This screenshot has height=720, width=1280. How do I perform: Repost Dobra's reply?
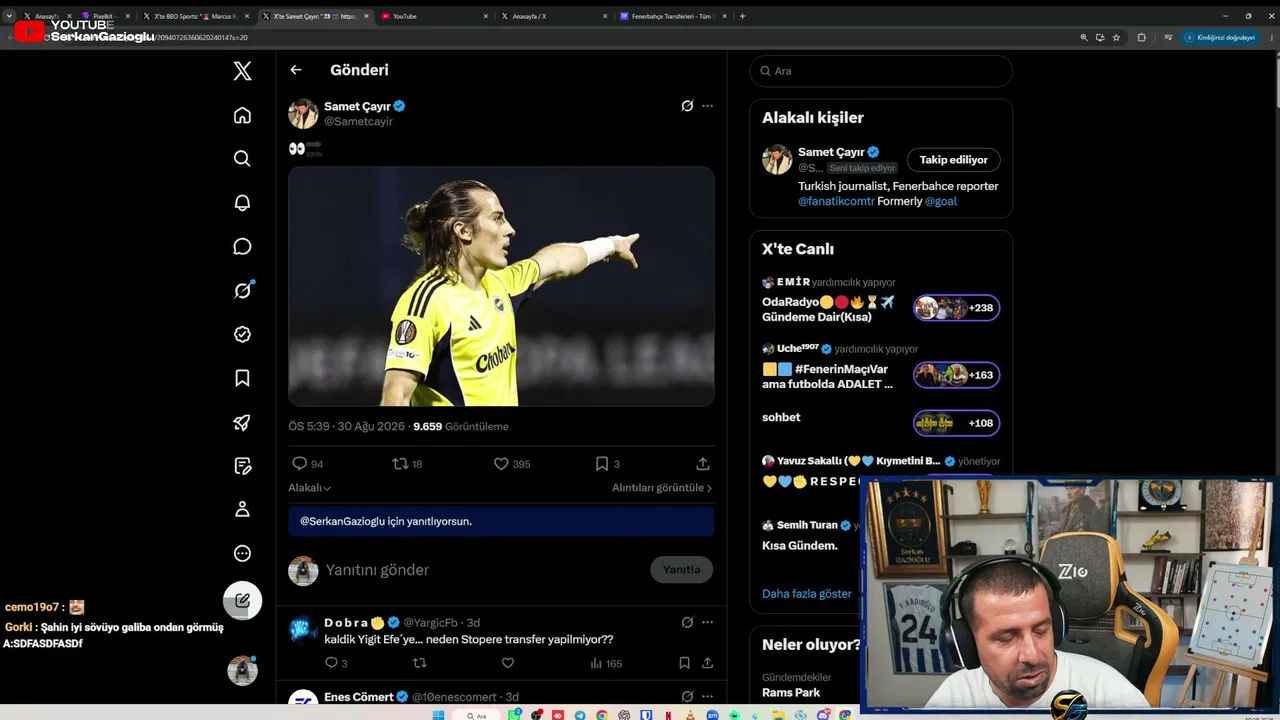click(x=420, y=663)
